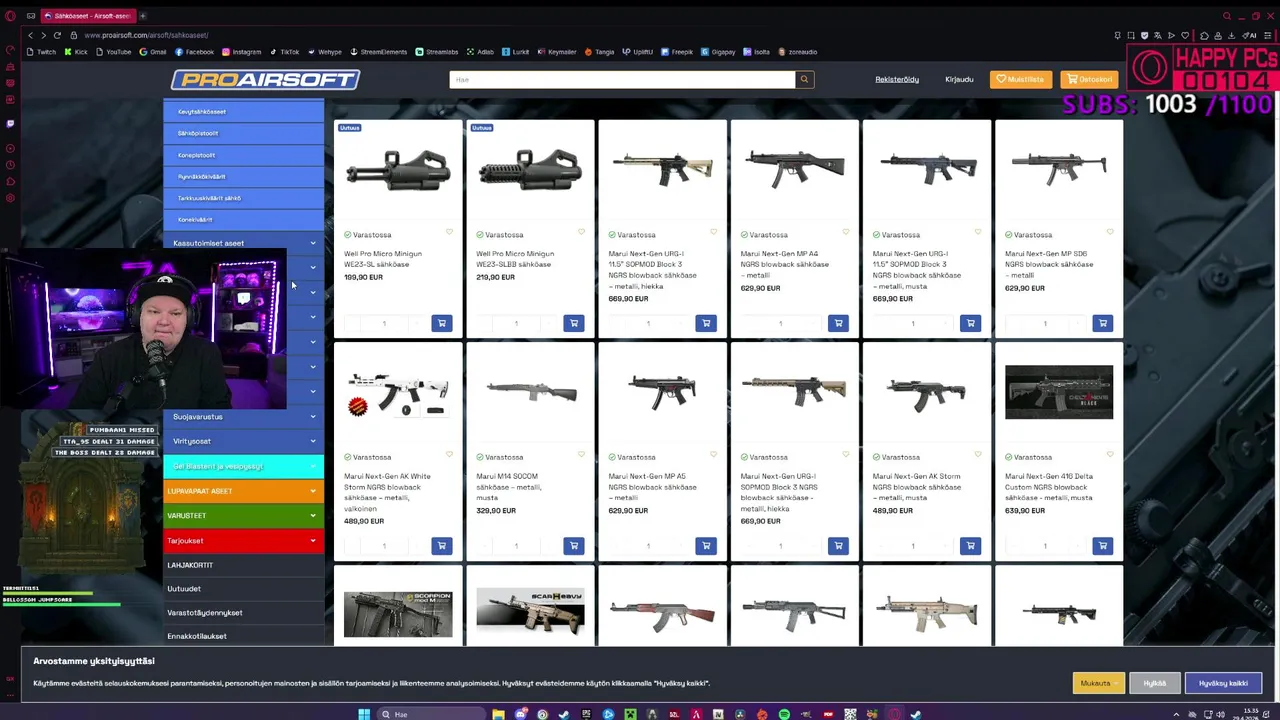Click Hylkää in cookie banner
The image size is (1280, 720).
(x=1155, y=683)
